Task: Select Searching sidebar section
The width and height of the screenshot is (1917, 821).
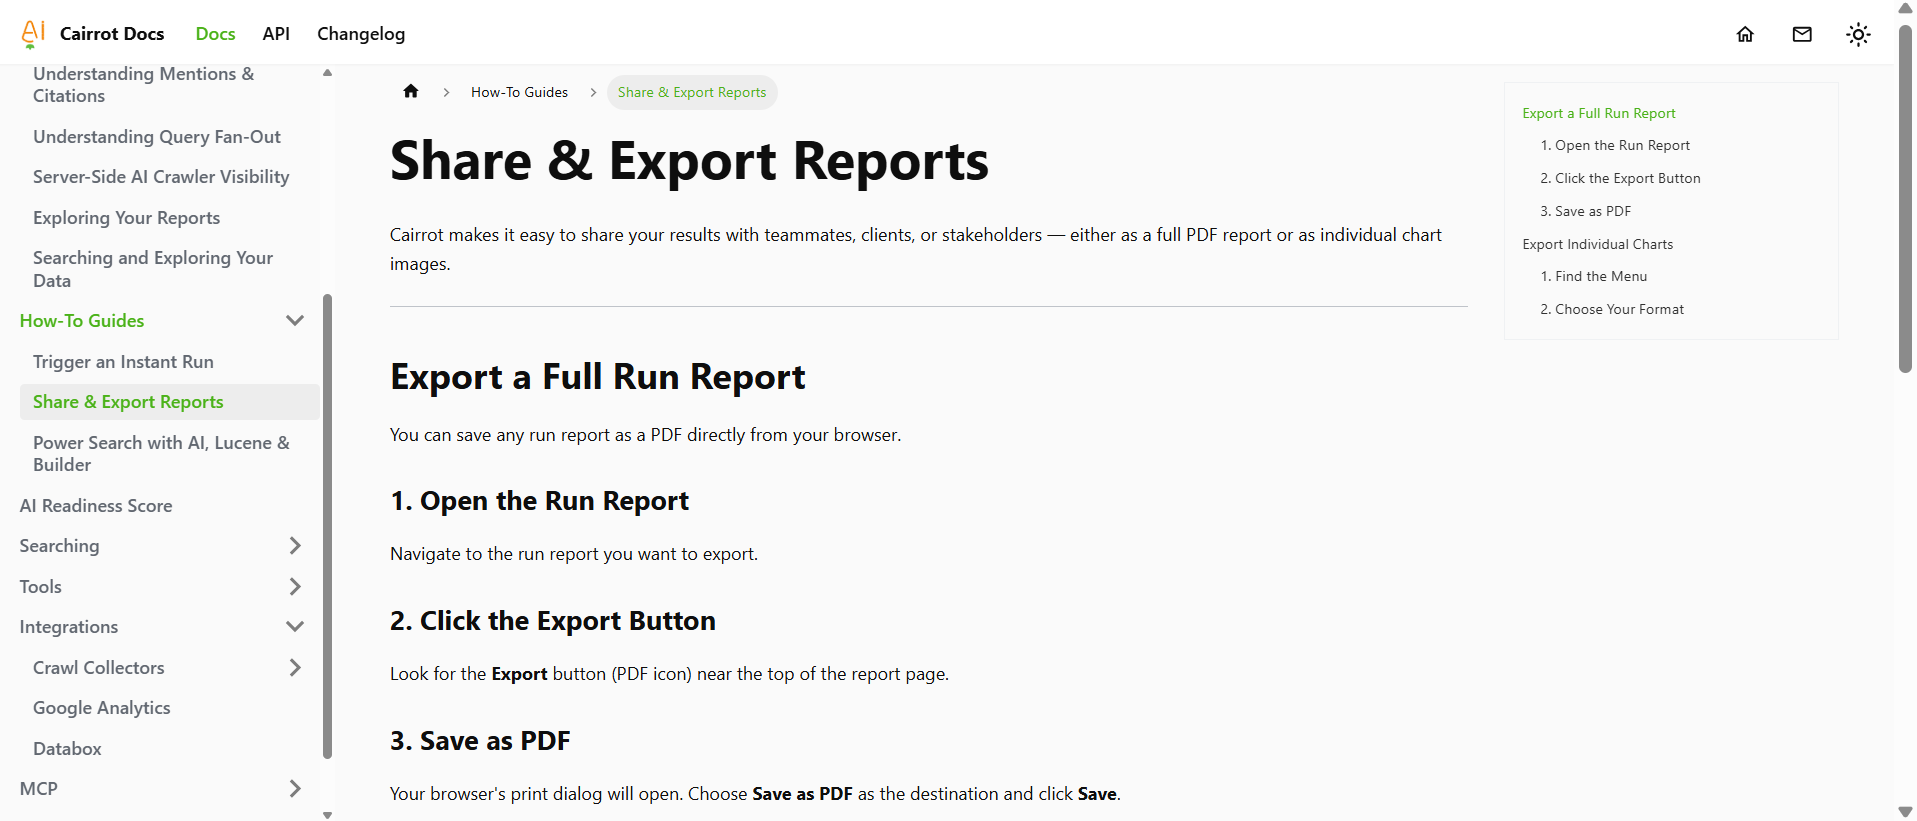Action: click(x=59, y=546)
